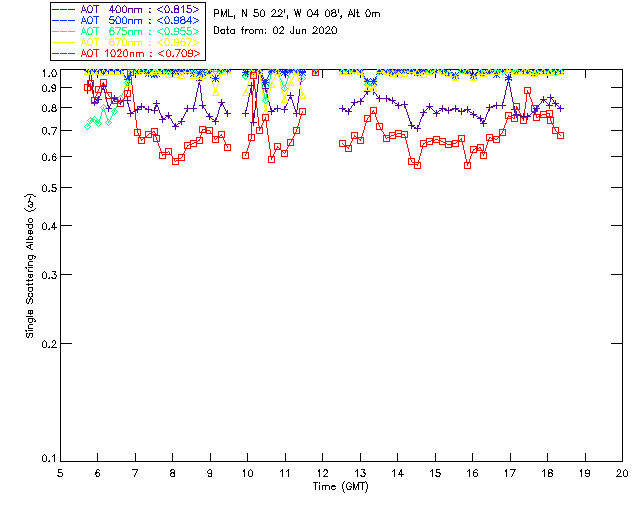Click the y-axis tick label 0.2
This screenshot has width=640, height=512.
tap(46, 344)
